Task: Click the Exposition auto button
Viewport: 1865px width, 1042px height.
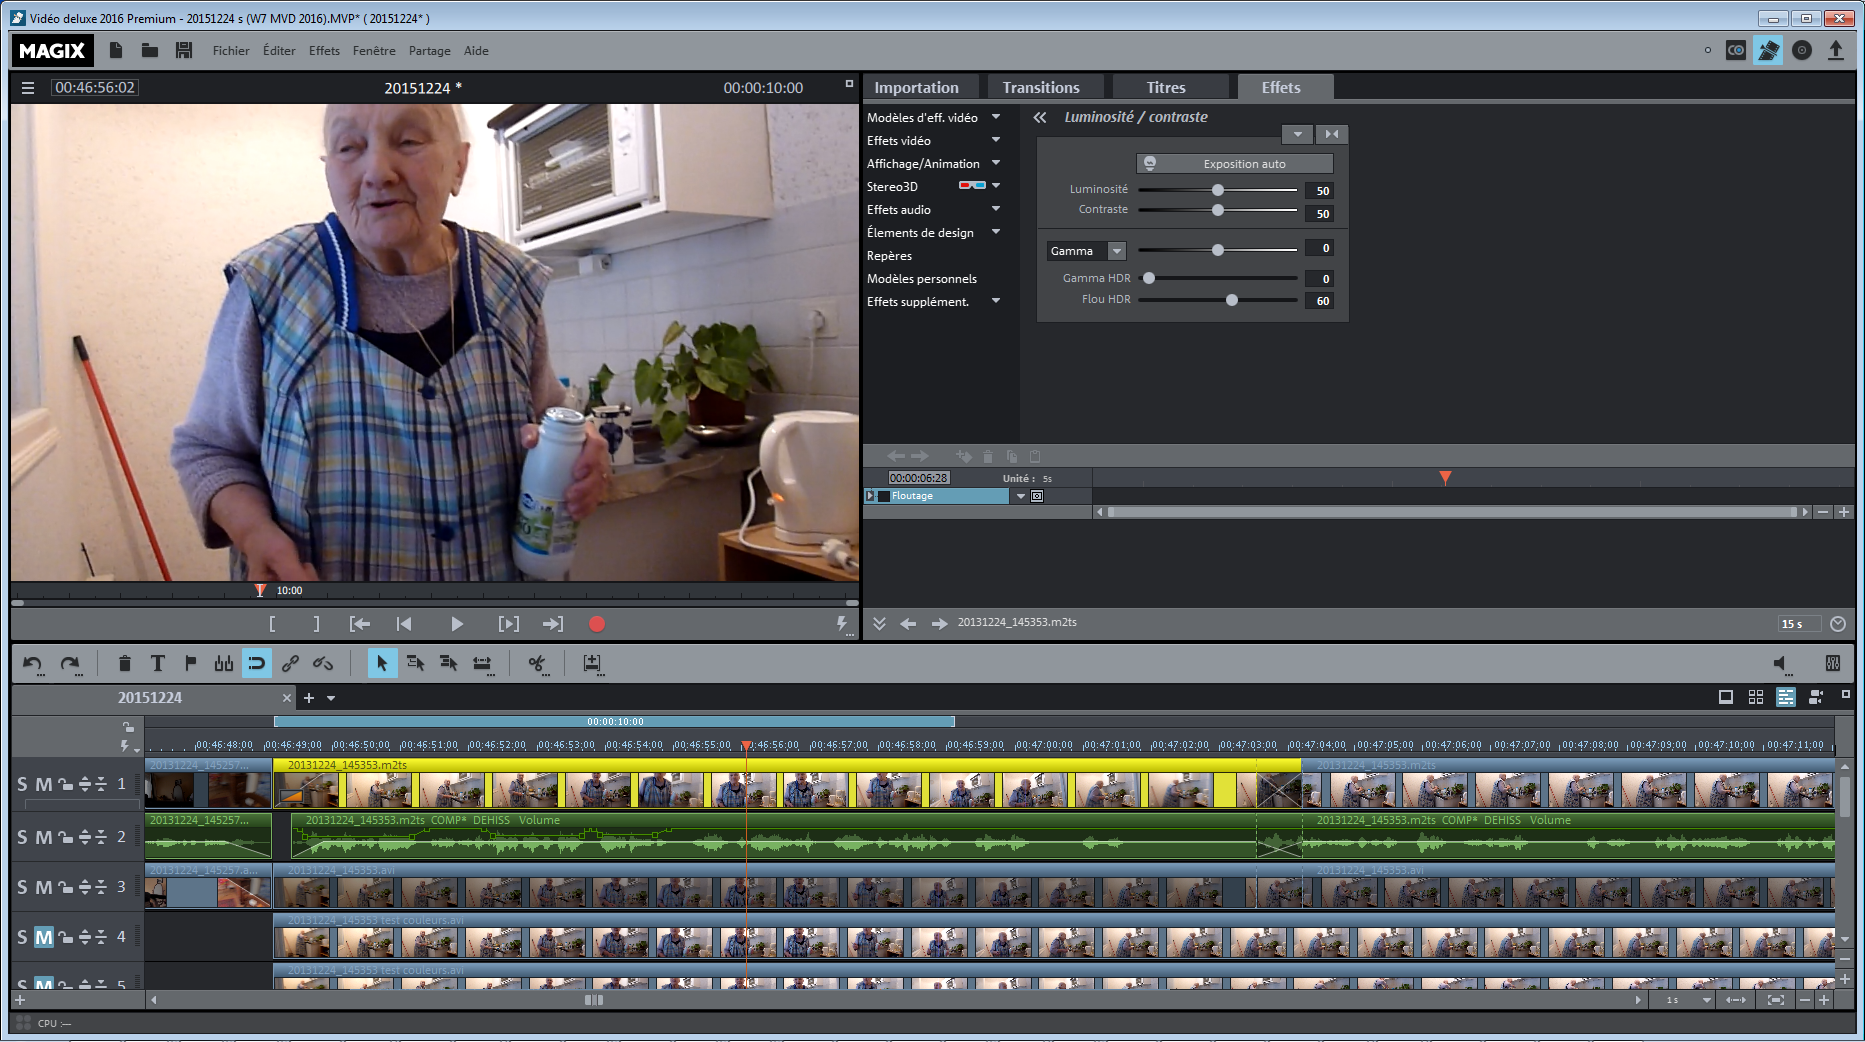Action: pyautogui.click(x=1235, y=163)
